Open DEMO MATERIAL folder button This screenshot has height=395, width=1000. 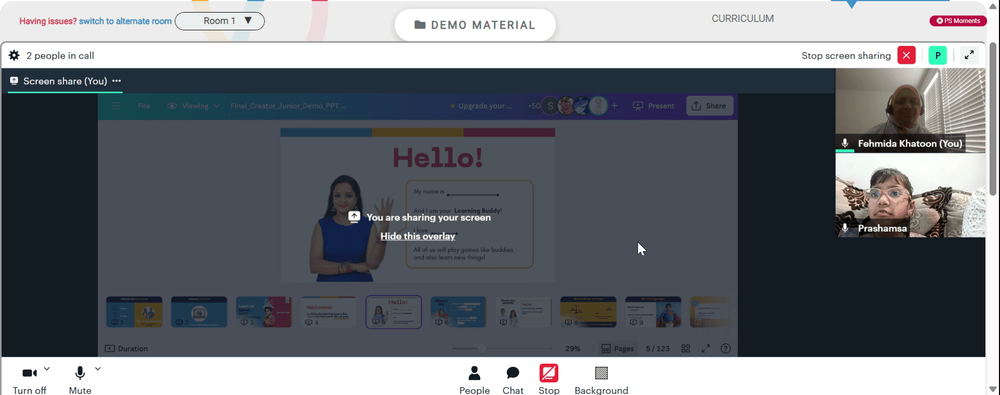(x=475, y=25)
